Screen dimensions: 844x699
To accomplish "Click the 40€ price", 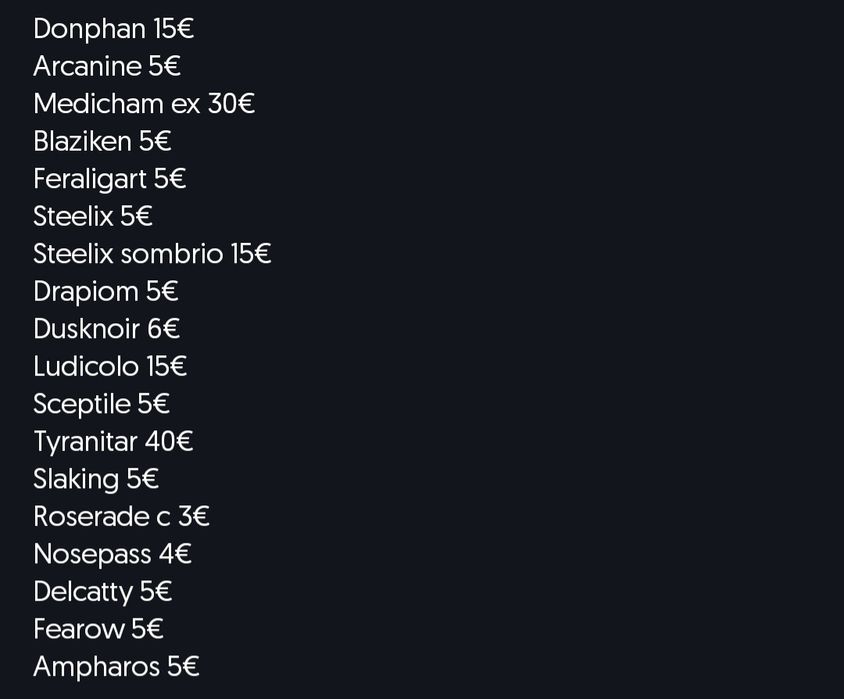I will 169,441.
